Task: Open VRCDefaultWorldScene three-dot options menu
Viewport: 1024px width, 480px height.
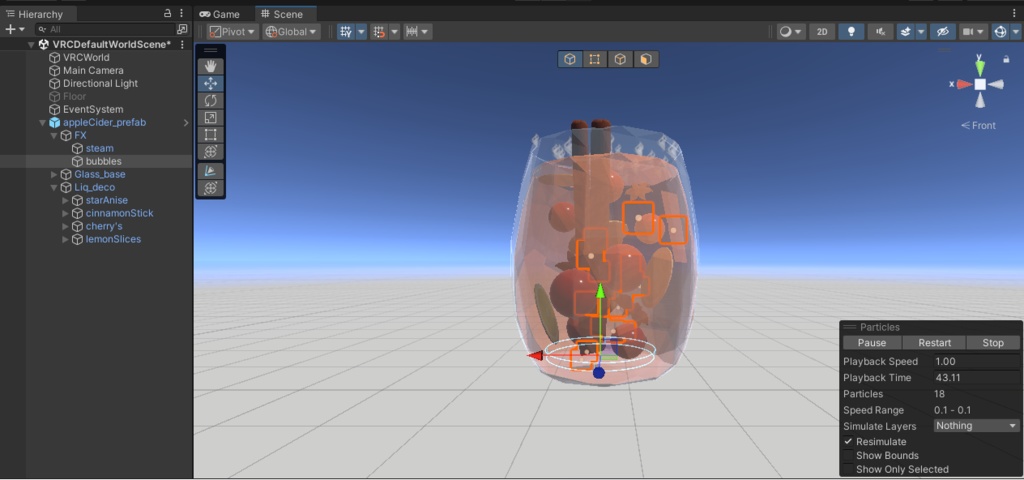Action: click(x=182, y=44)
